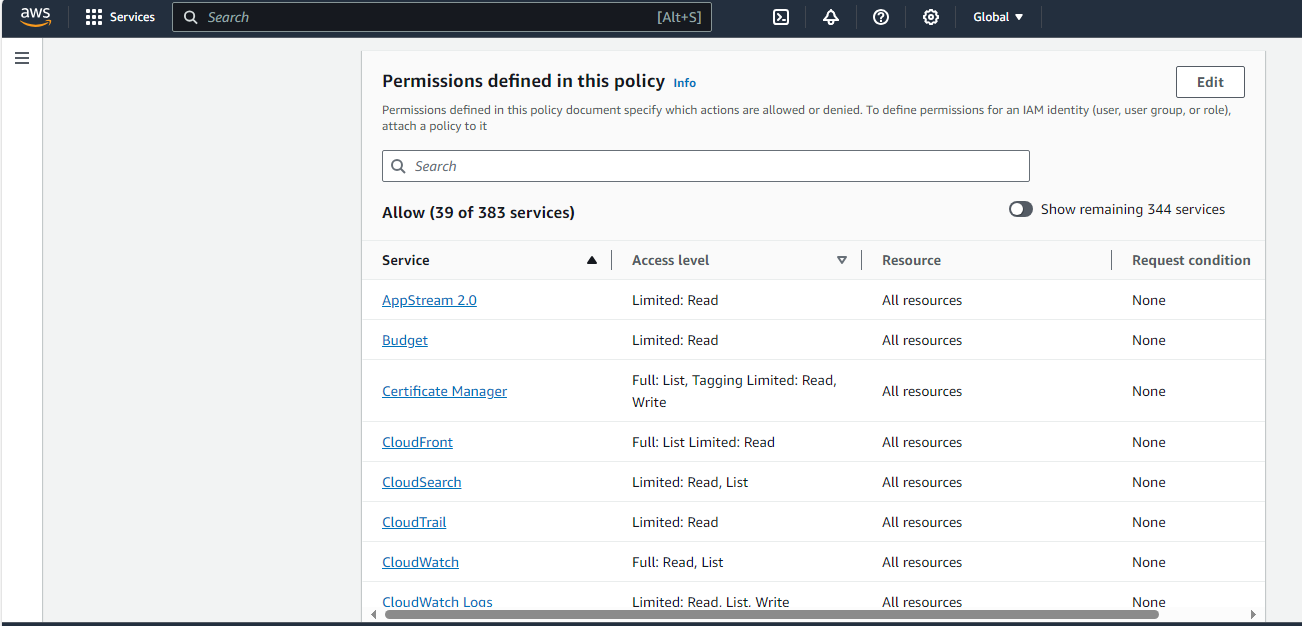Click Certificate Manager access level text
This screenshot has height=626, width=1302.
point(734,391)
